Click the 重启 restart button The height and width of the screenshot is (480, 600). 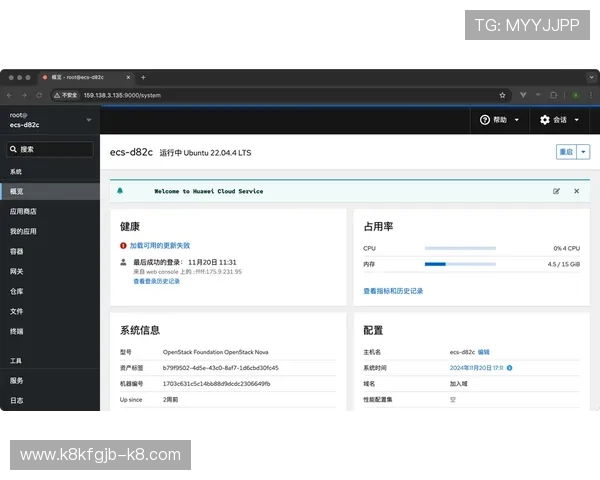[x=566, y=152]
